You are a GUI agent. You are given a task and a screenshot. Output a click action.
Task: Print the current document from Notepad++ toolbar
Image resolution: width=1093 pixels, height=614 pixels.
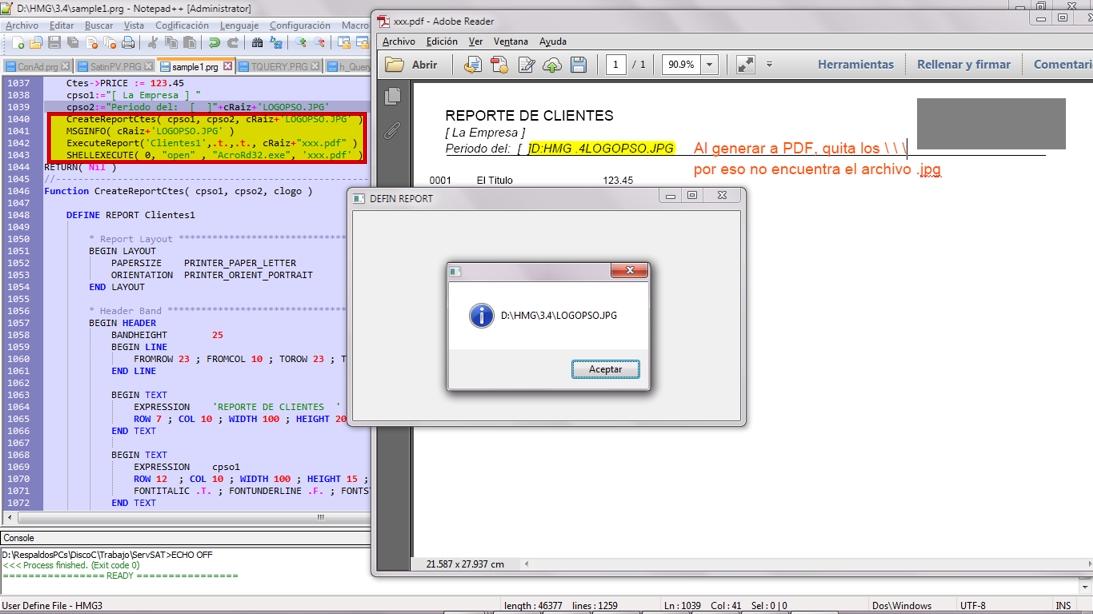pyautogui.click(x=128, y=43)
